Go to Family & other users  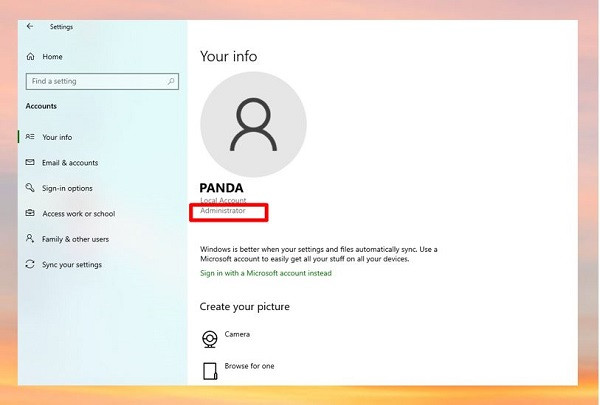75,239
